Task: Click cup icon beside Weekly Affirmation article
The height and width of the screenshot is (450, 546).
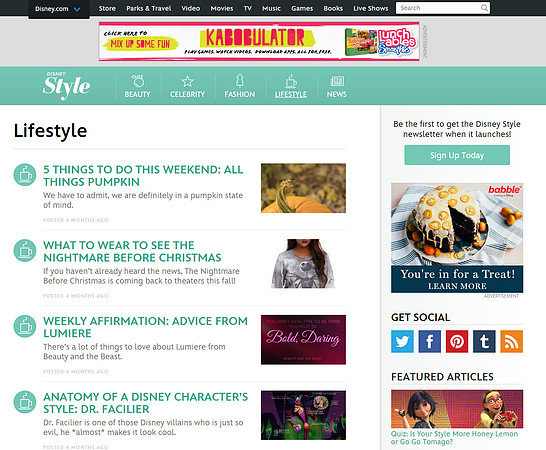Action: point(25,326)
